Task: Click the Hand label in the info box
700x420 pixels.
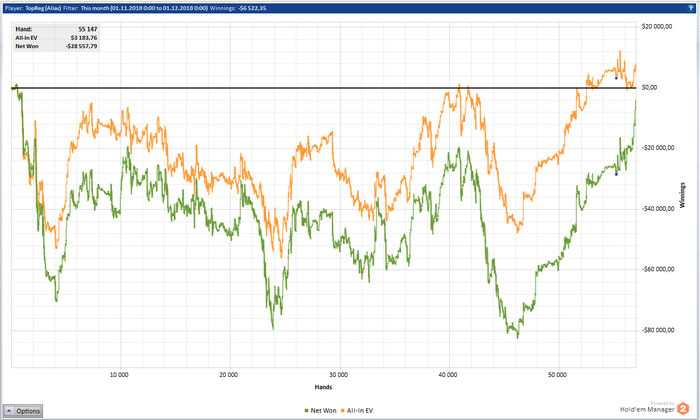Action: [24, 29]
